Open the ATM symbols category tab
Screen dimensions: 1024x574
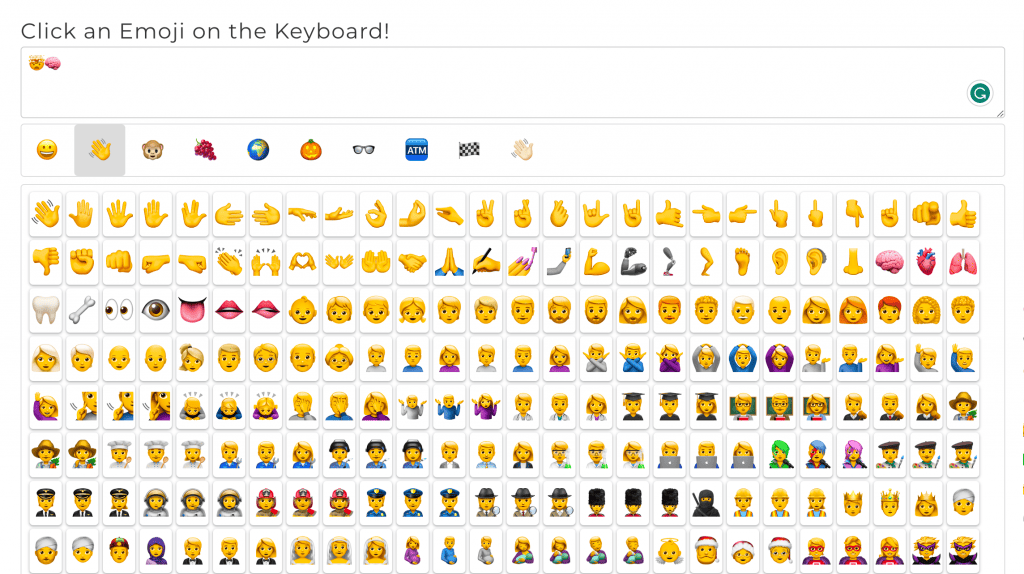[x=417, y=150]
